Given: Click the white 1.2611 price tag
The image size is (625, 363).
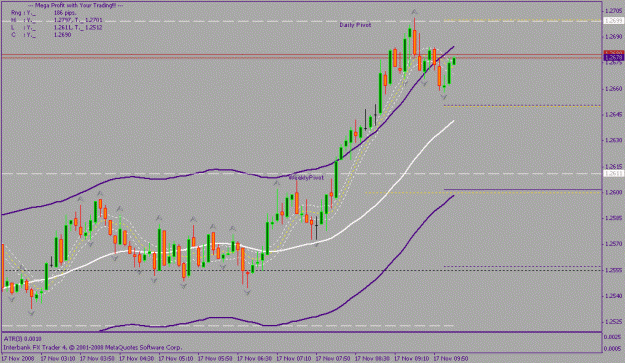Looking at the screenshot, I should coord(613,173).
